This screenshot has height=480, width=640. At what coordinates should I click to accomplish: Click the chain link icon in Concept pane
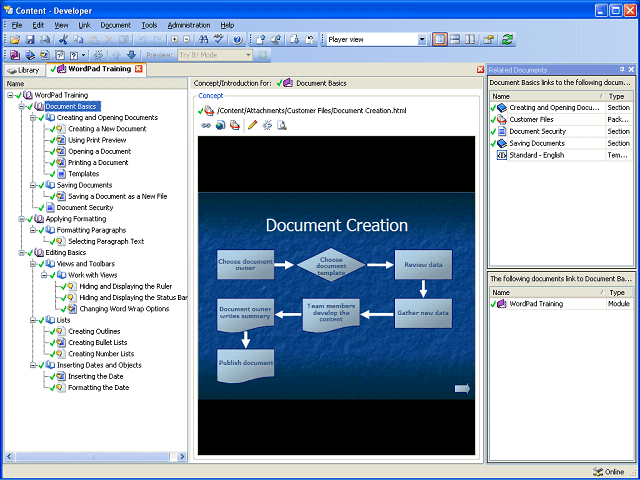coord(206,125)
